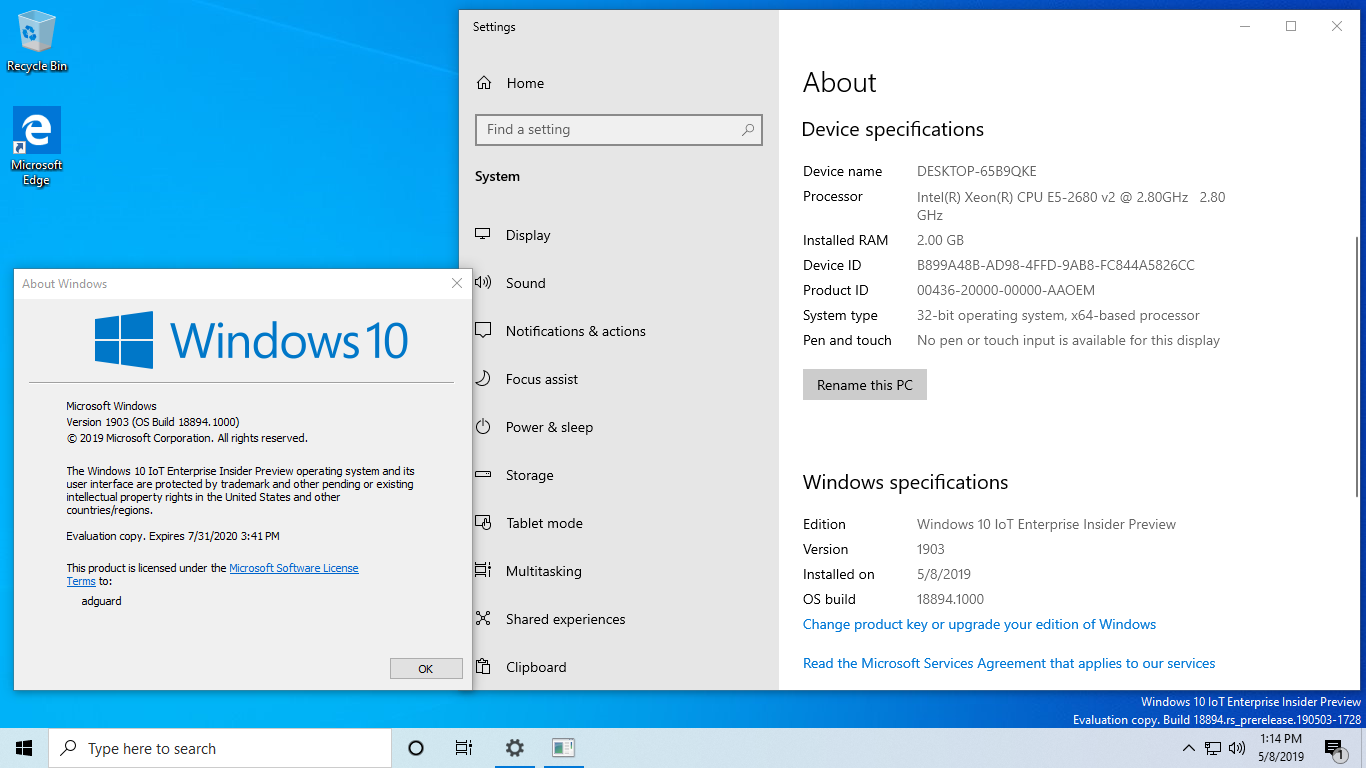
Task: Show hidden tray icons chevron
Action: 1188,748
